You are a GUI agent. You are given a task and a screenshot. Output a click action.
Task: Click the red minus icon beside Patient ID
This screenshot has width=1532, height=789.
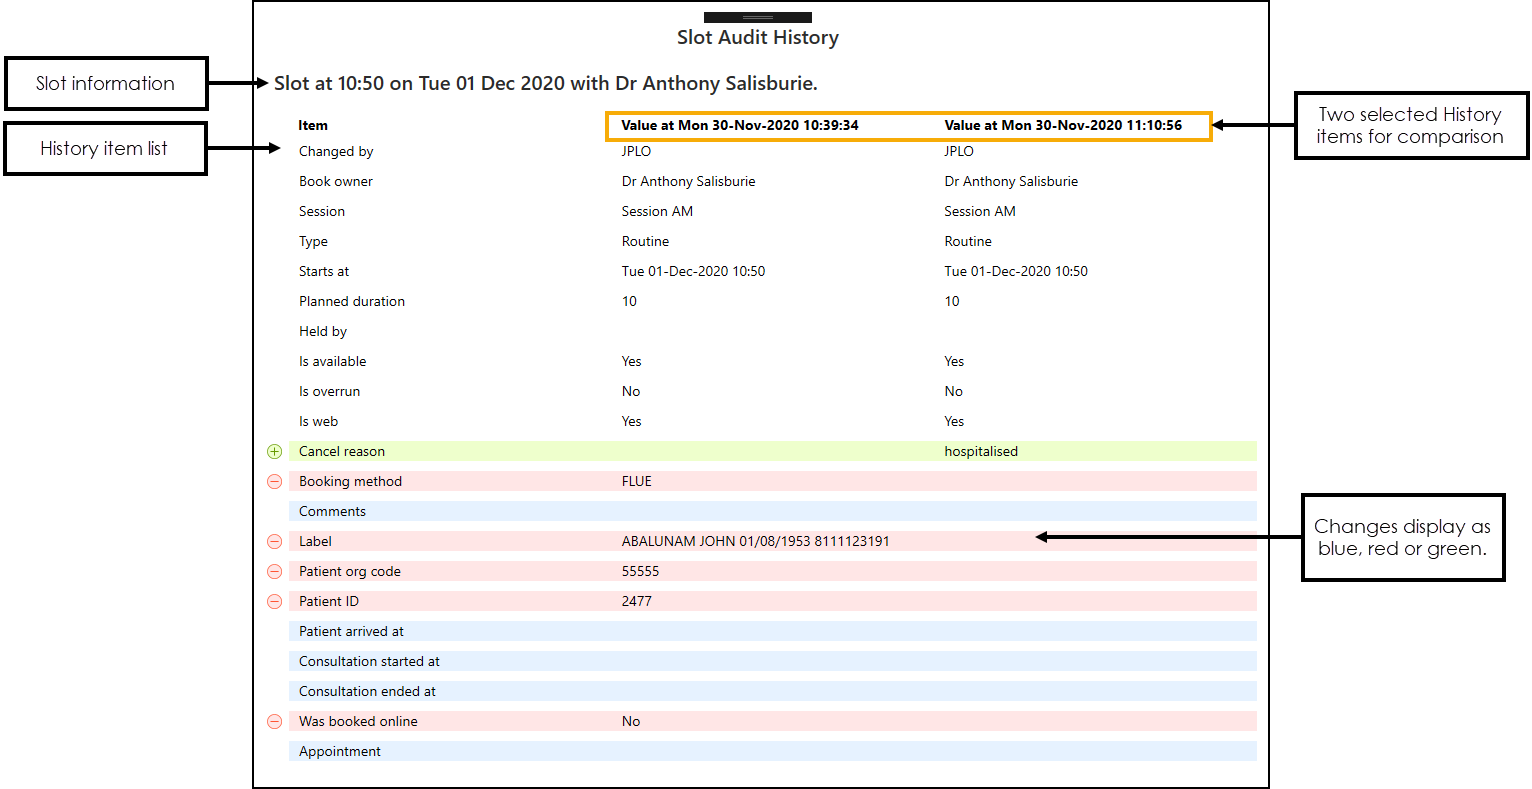(274, 601)
